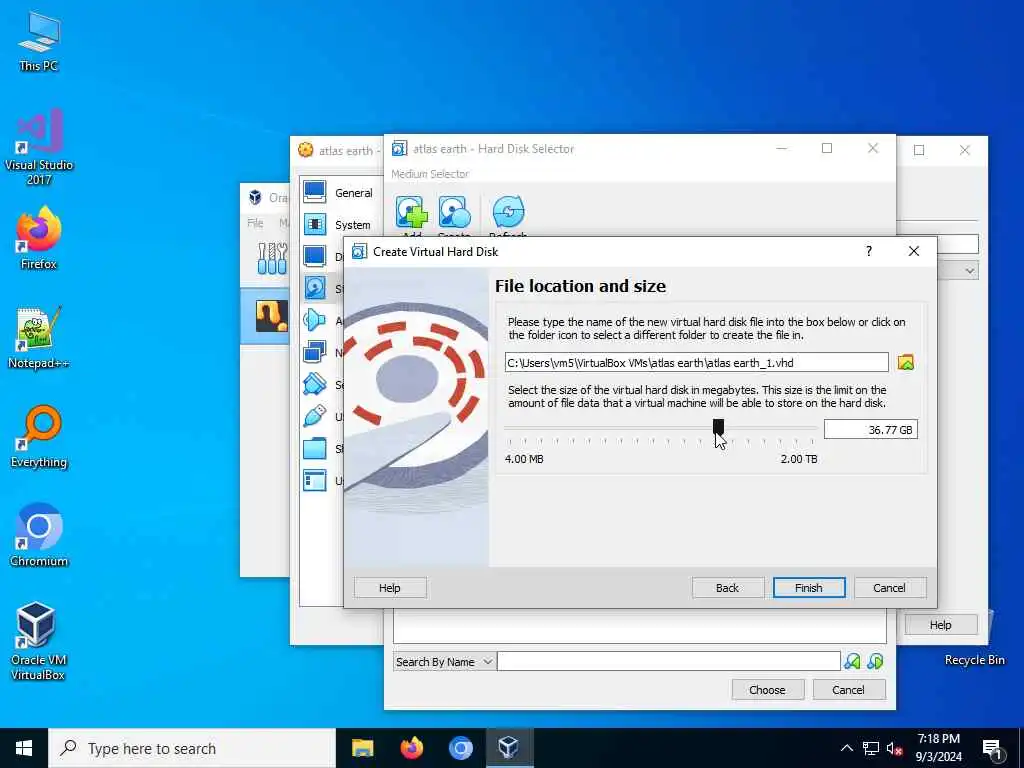Click VirtualBox icon in the taskbar

[x=509, y=748]
